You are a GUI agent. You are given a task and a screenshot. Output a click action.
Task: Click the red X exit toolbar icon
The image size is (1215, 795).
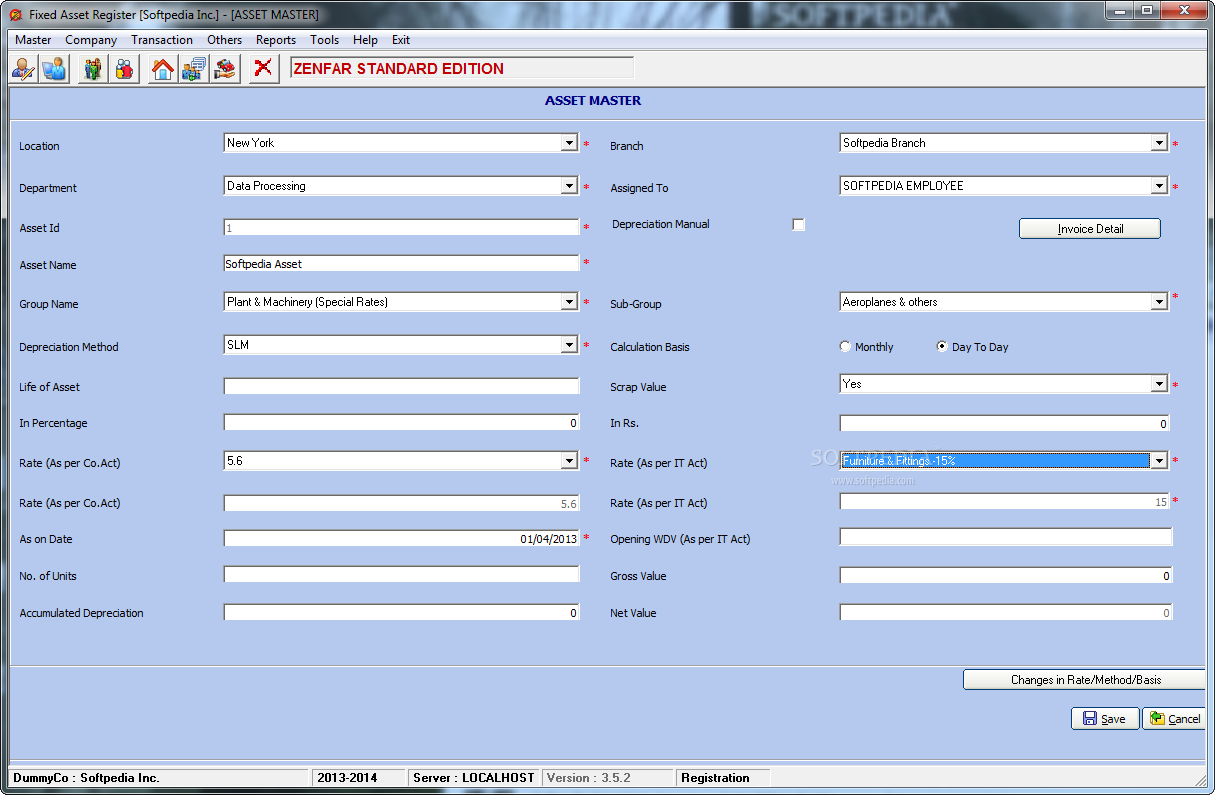pyautogui.click(x=264, y=69)
